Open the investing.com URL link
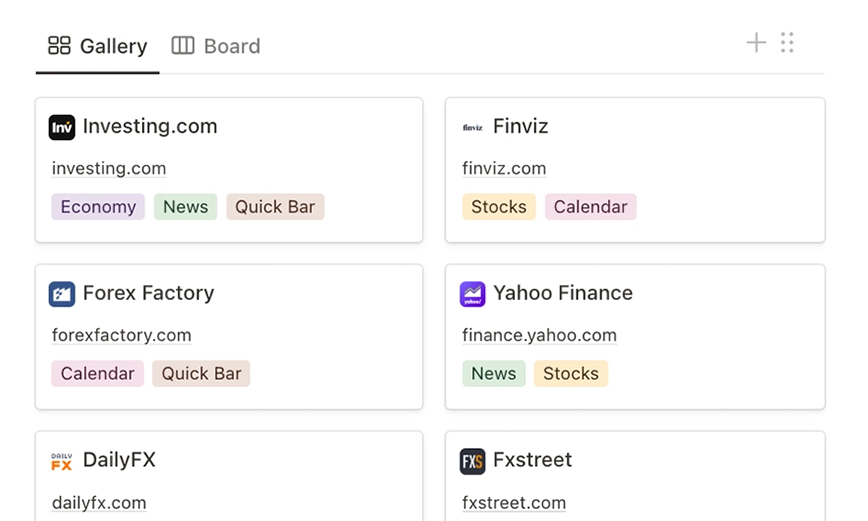The width and height of the screenshot is (868, 521). (x=109, y=168)
